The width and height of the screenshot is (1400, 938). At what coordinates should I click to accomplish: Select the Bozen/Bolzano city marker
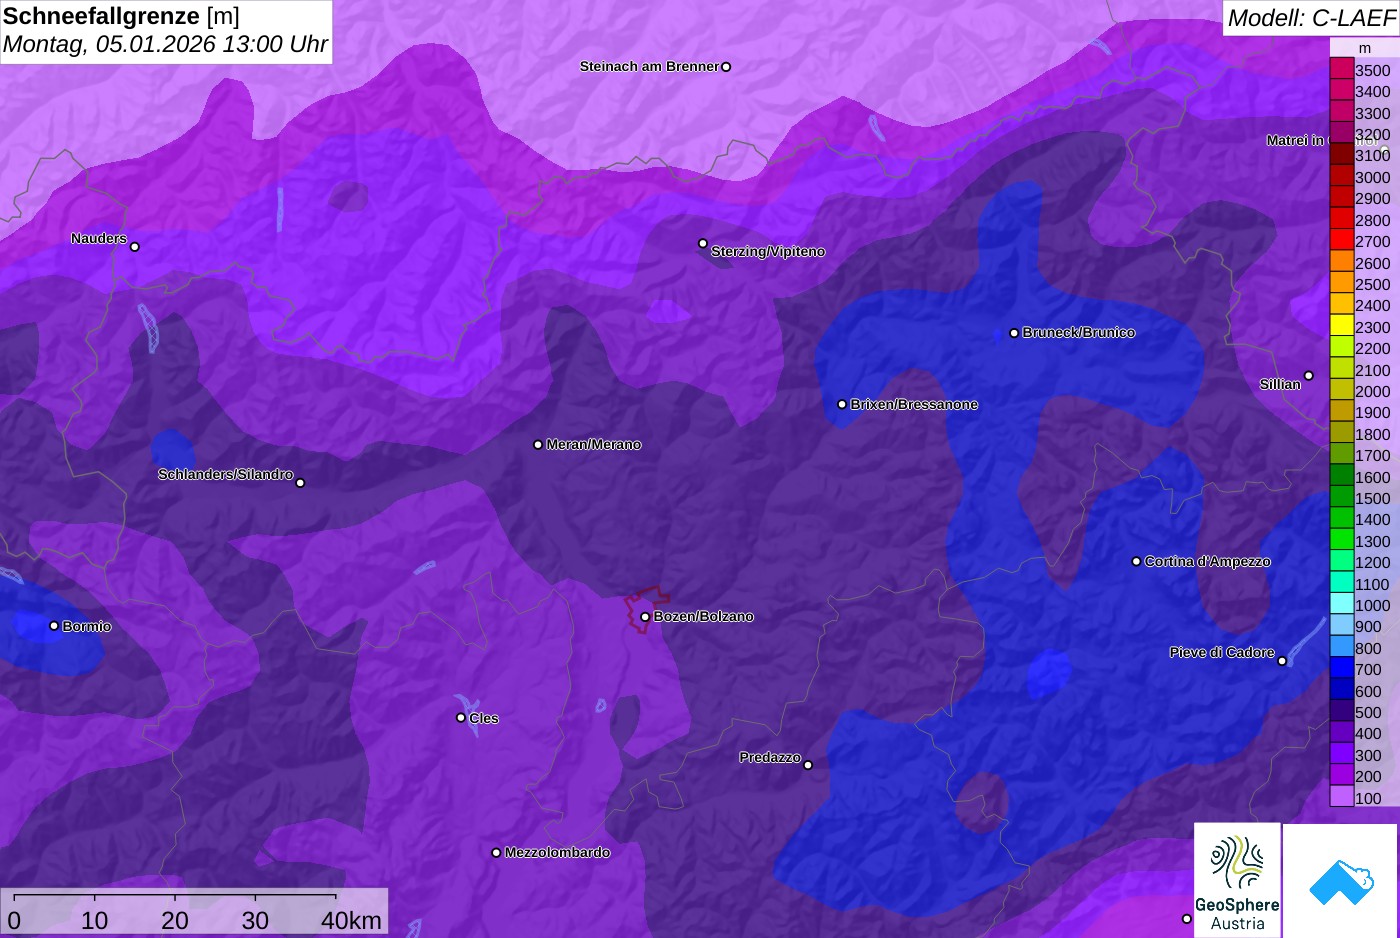[645, 617]
